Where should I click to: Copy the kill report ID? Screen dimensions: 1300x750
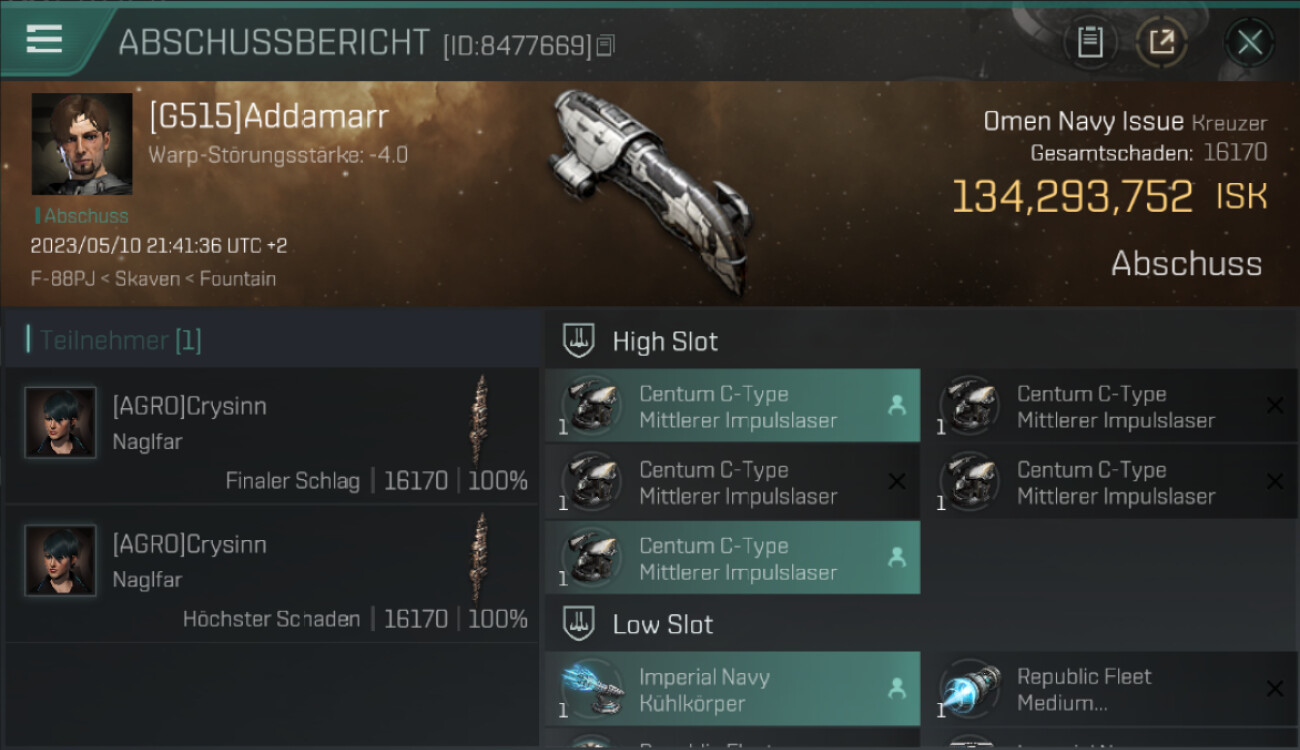[605, 45]
